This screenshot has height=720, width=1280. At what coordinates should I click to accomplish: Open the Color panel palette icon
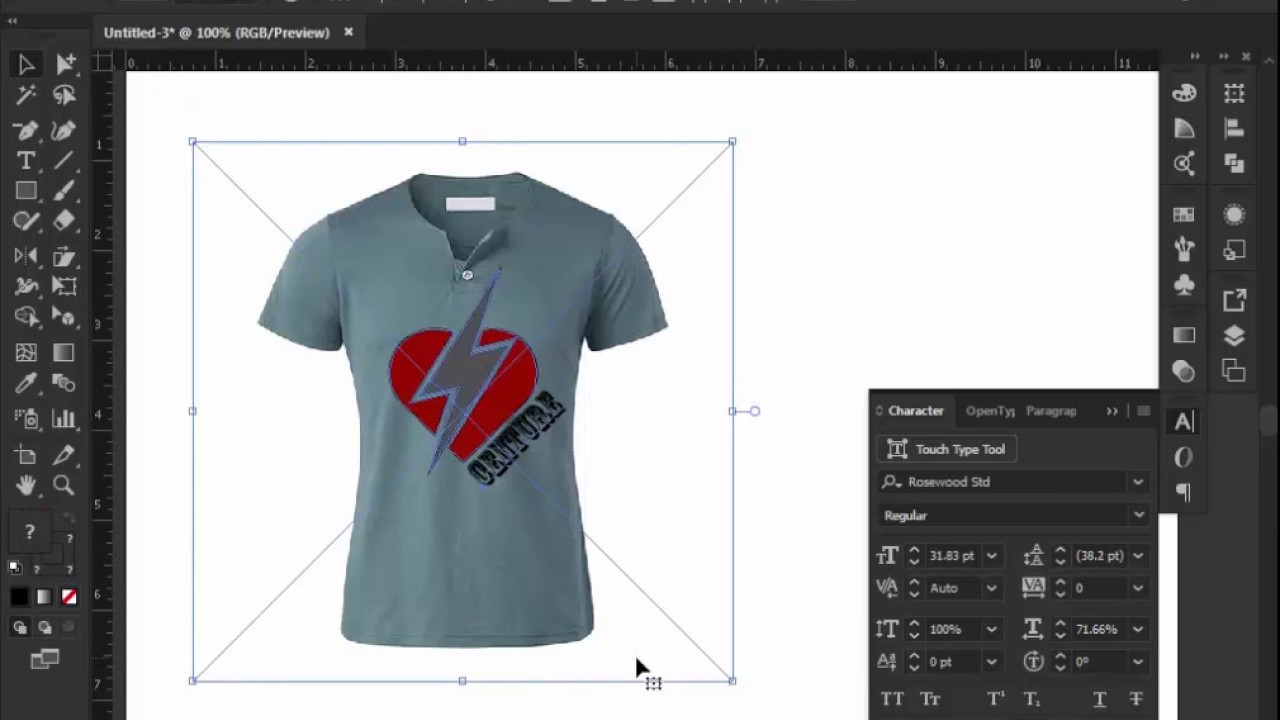click(1184, 93)
